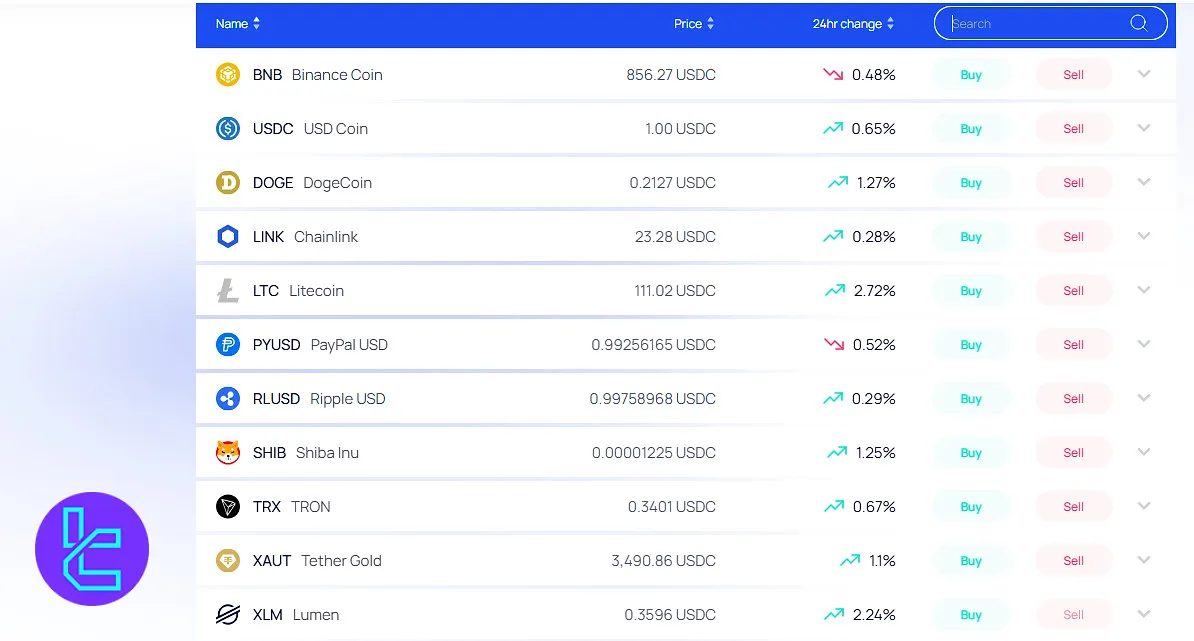Image resolution: width=1194 pixels, height=641 pixels.
Task: Expand the XLM row details
Action: 1144,614
